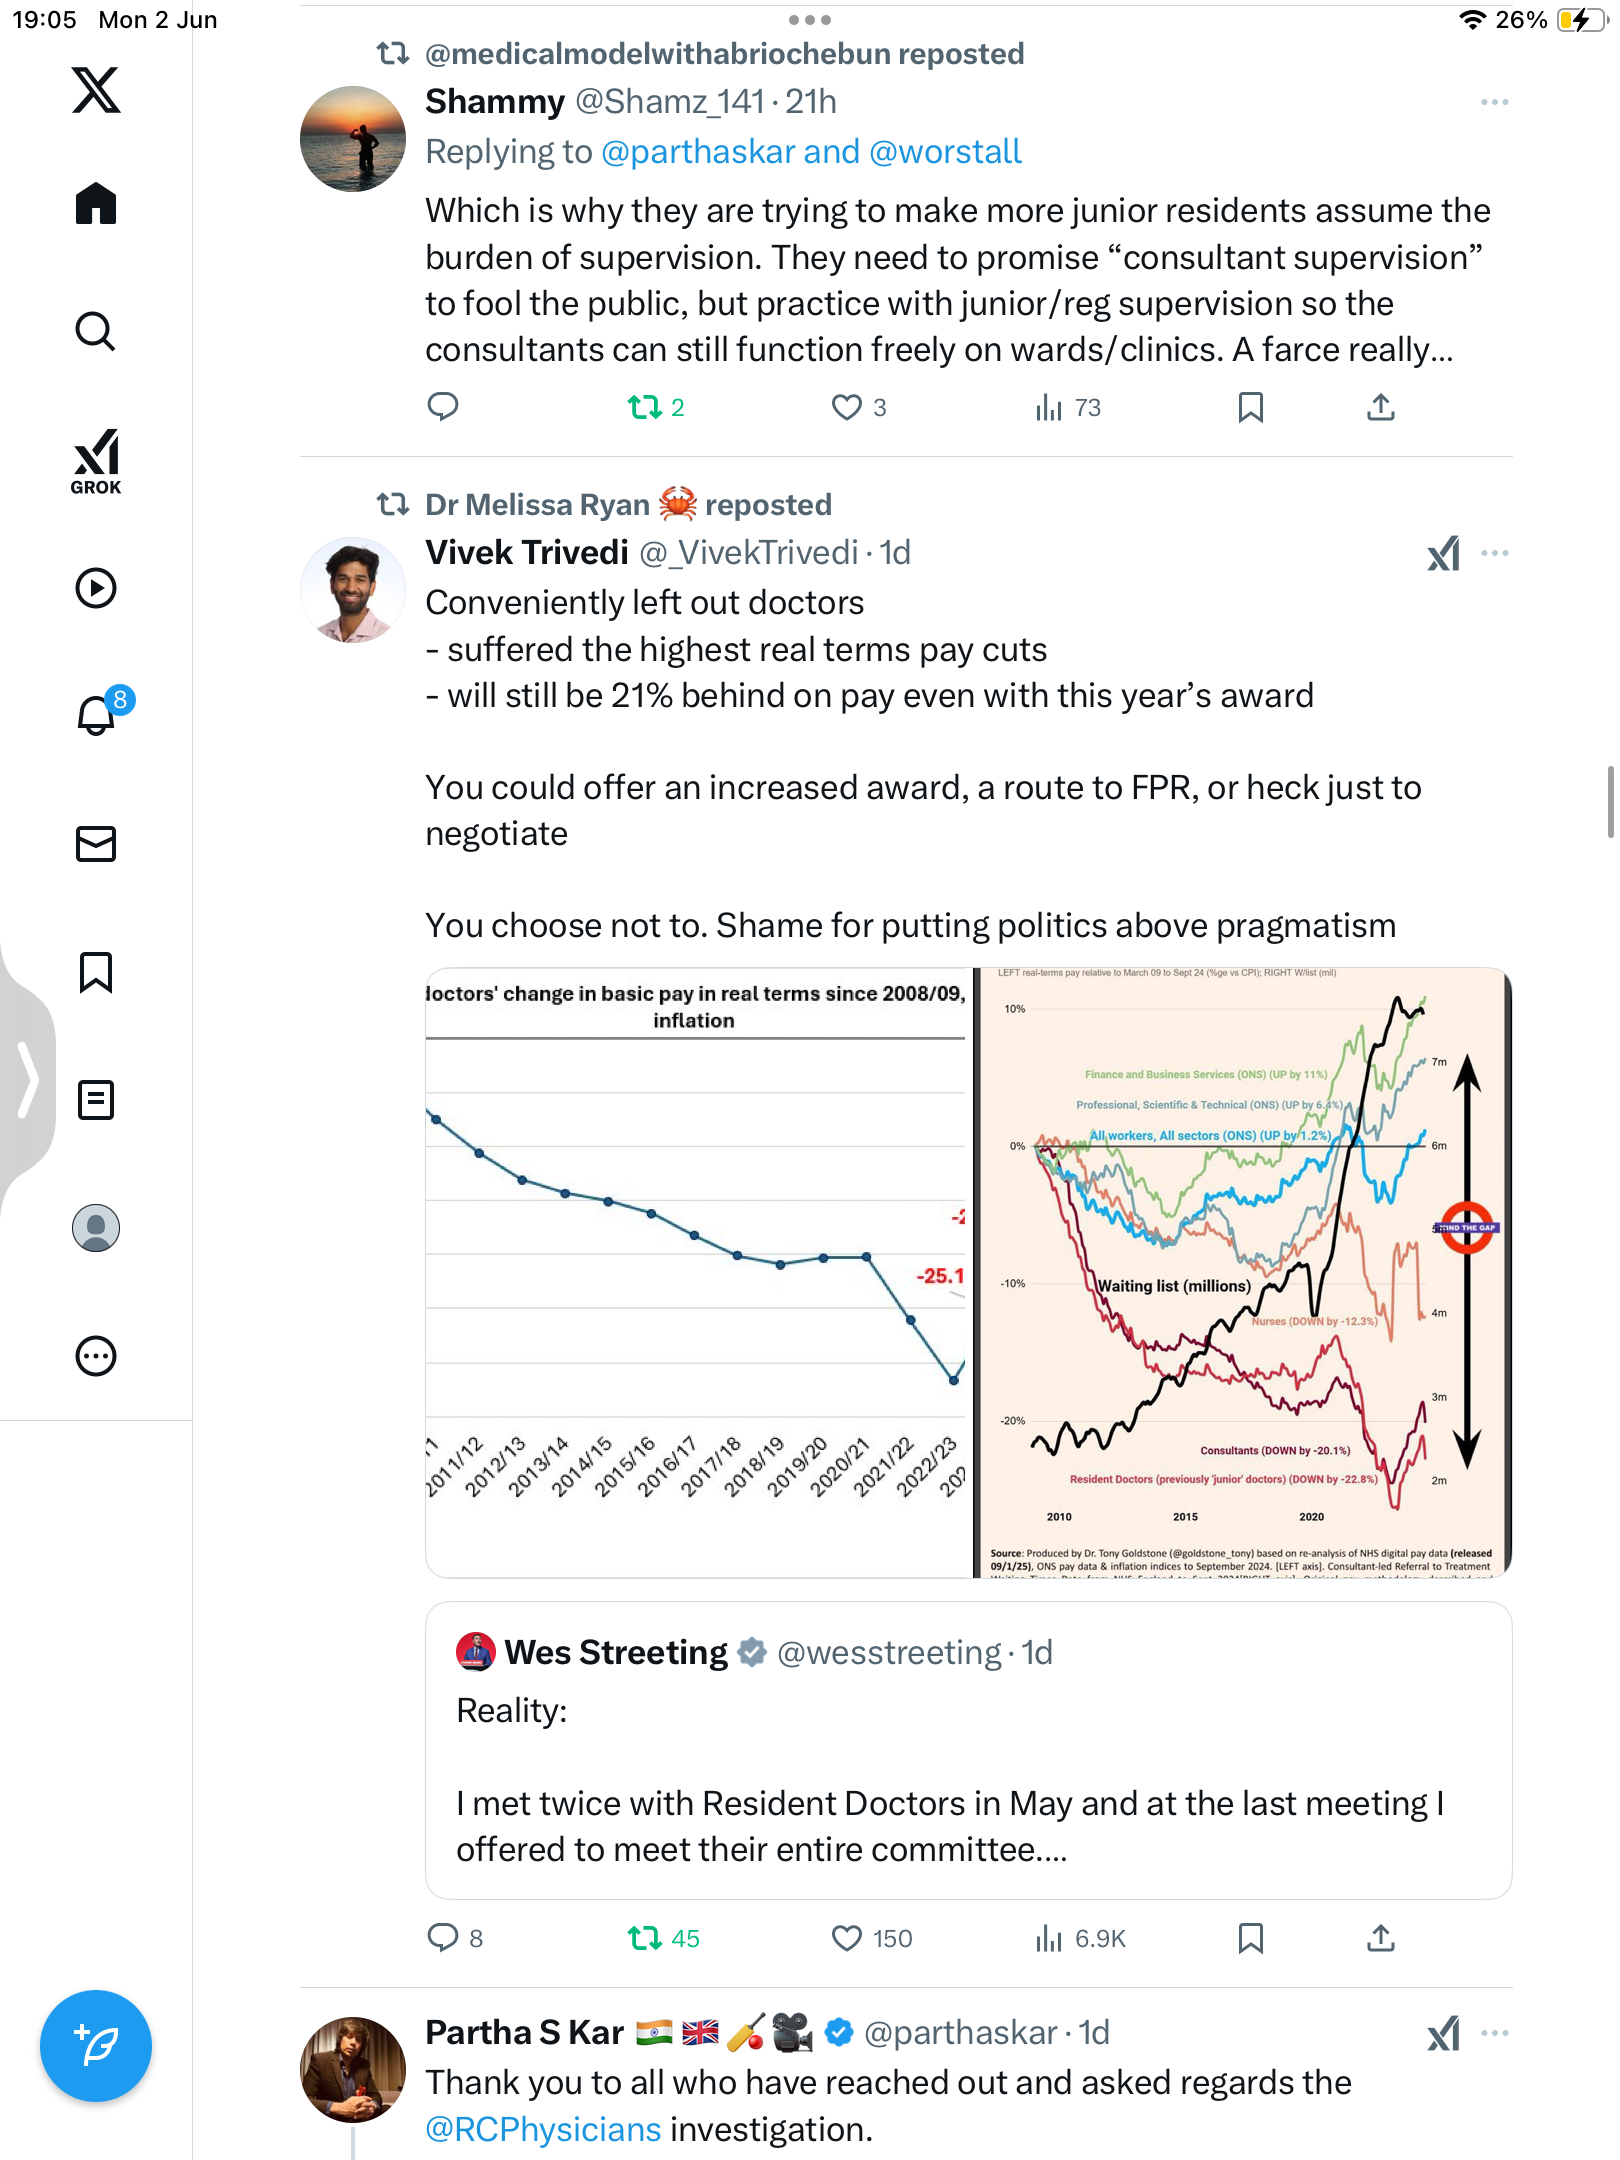1620x2160 pixels.
Task: Open more options on Vivek Trivedi's post
Action: pyautogui.click(x=1494, y=553)
